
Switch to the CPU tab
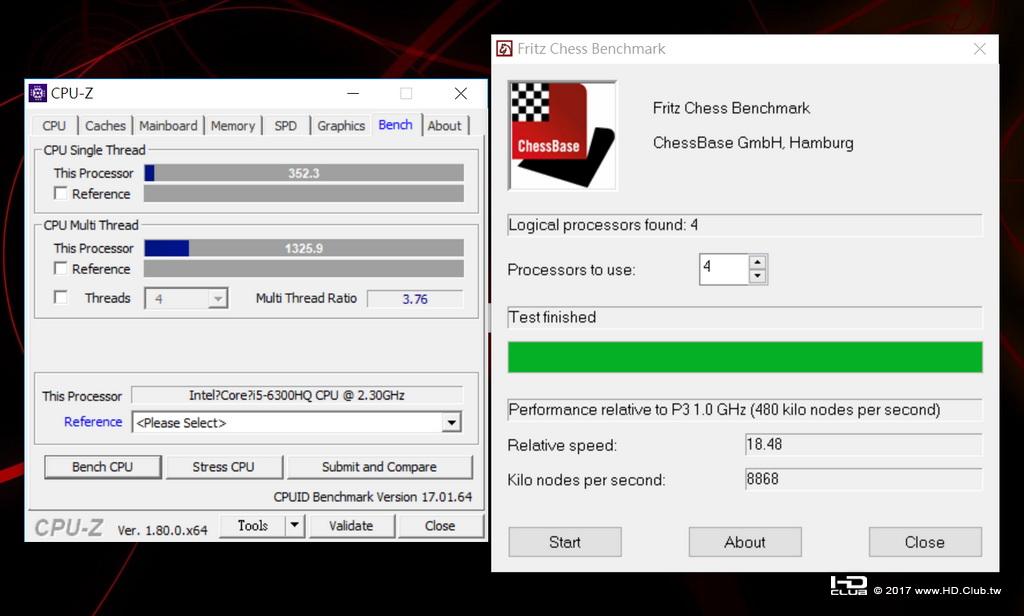[54, 125]
